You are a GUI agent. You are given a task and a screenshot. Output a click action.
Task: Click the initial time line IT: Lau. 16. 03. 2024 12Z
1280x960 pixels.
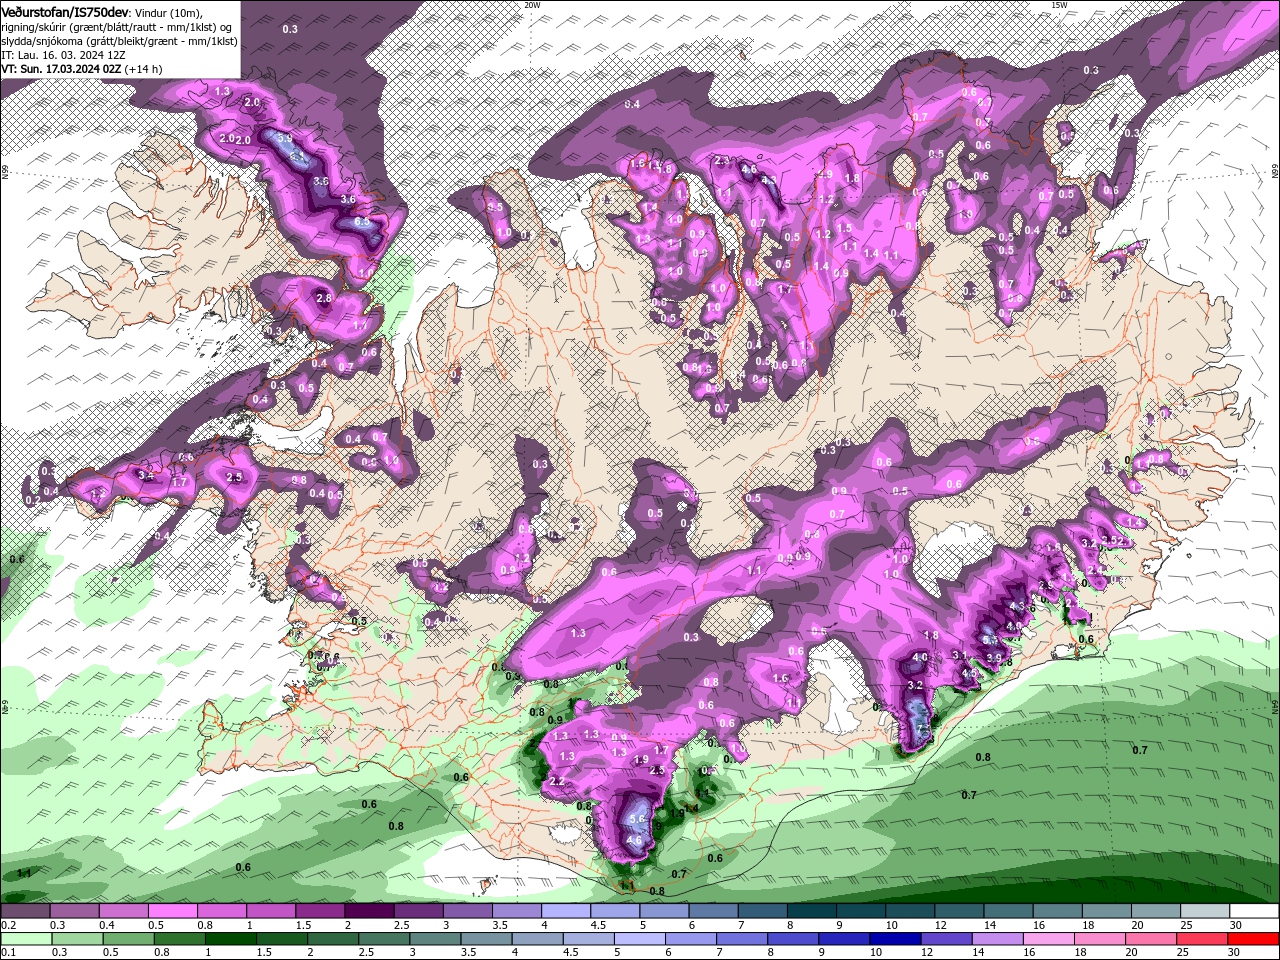pyautogui.click(x=62, y=55)
